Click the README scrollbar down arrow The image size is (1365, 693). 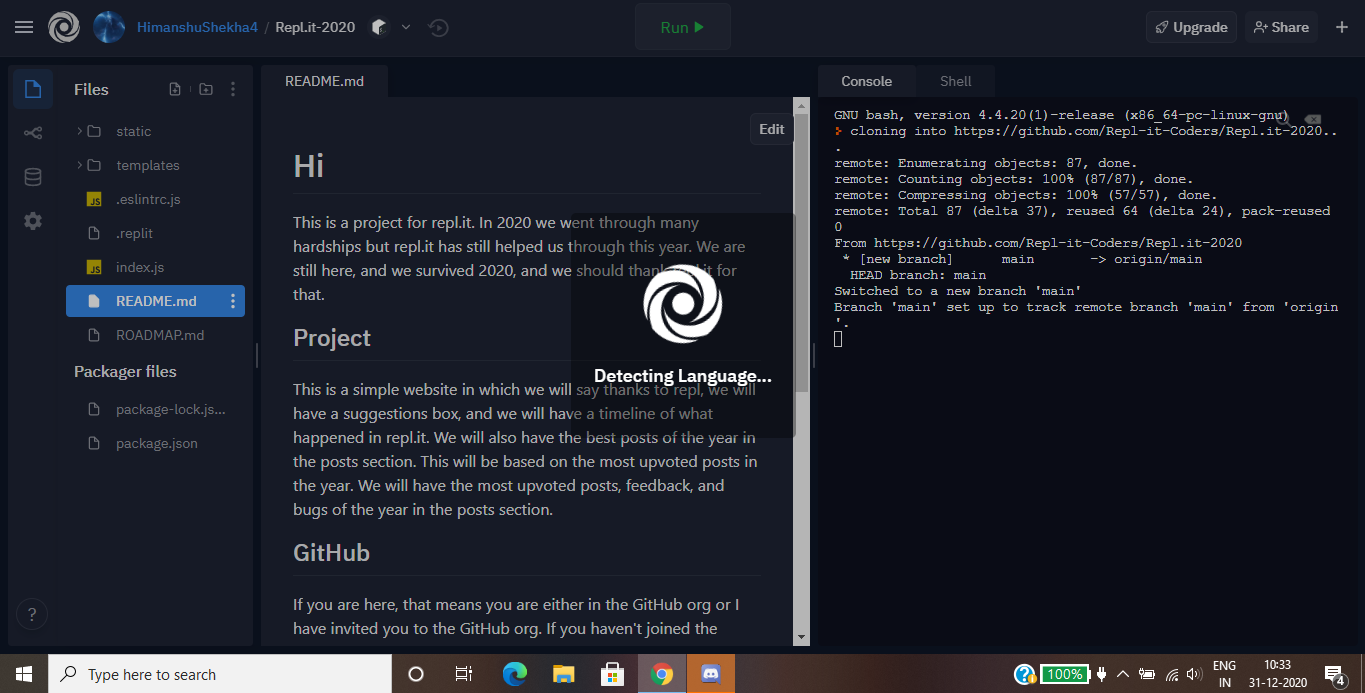click(801, 636)
